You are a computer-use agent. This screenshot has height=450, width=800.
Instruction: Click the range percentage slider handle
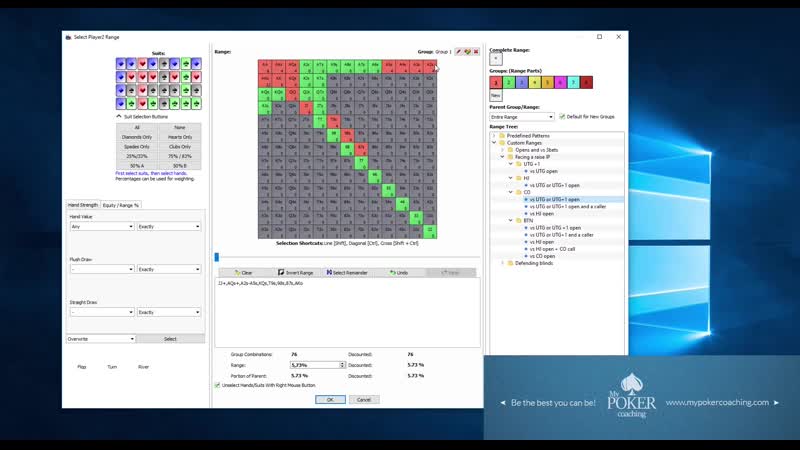pos(217,257)
